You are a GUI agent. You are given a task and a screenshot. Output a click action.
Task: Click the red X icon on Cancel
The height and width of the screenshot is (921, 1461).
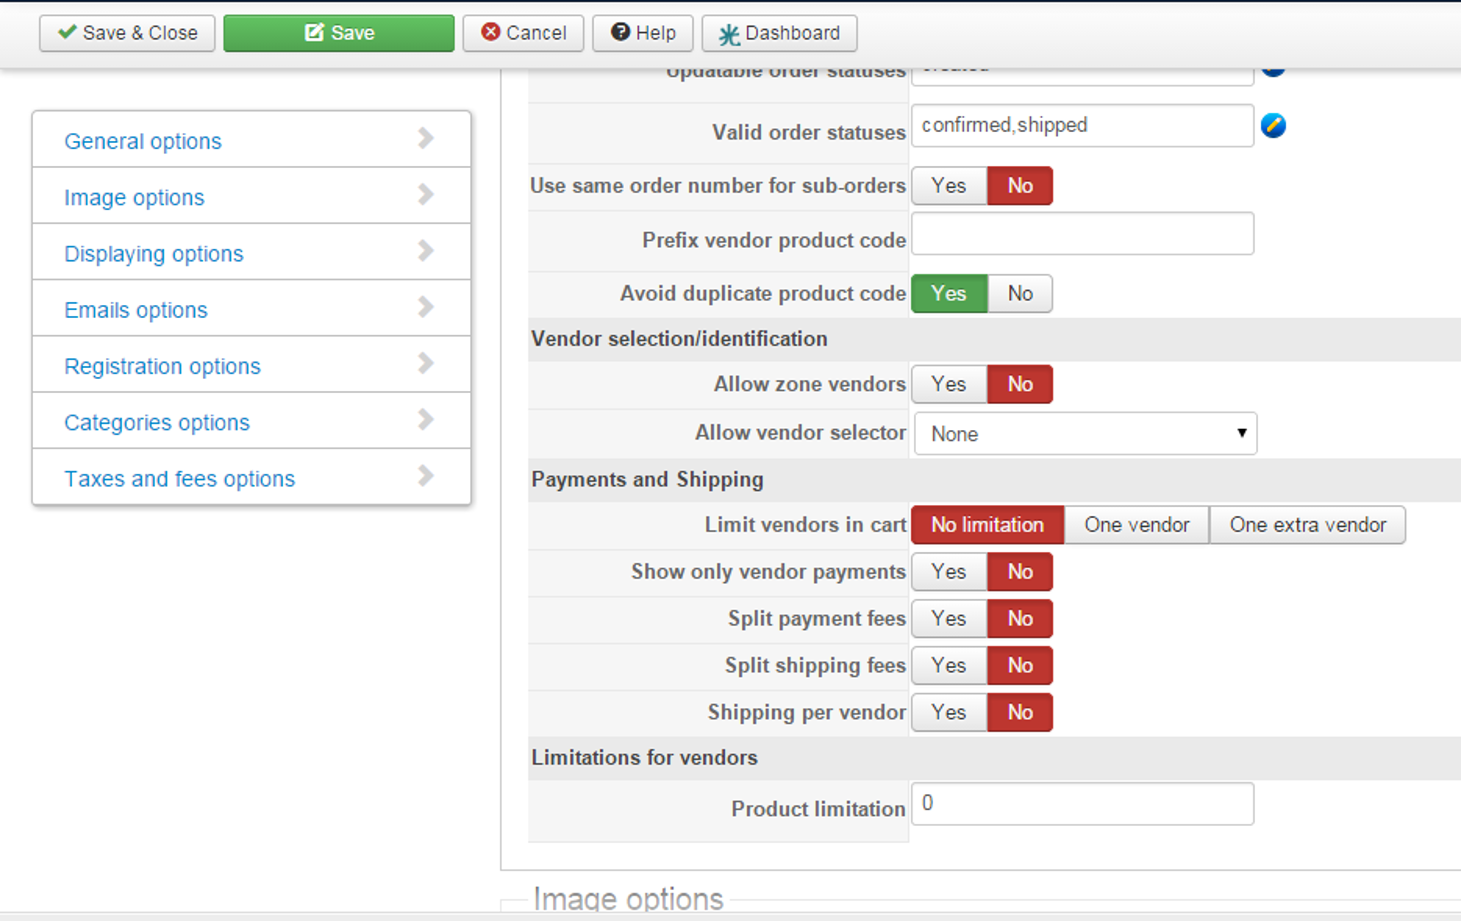coord(490,33)
